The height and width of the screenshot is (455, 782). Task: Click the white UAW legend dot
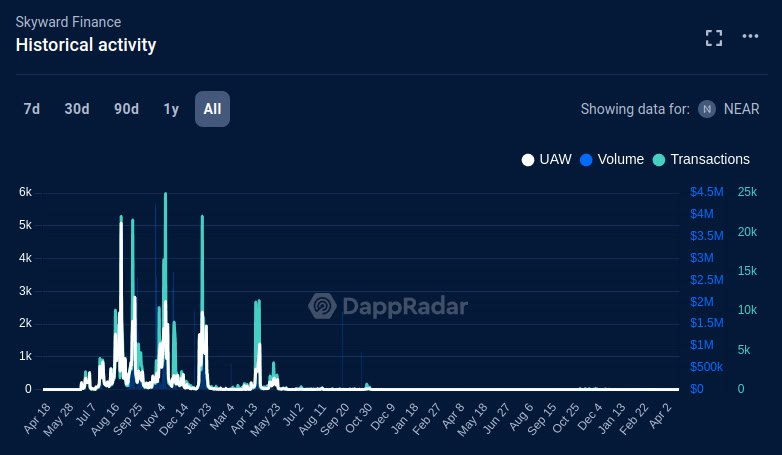(x=527, y=159)
